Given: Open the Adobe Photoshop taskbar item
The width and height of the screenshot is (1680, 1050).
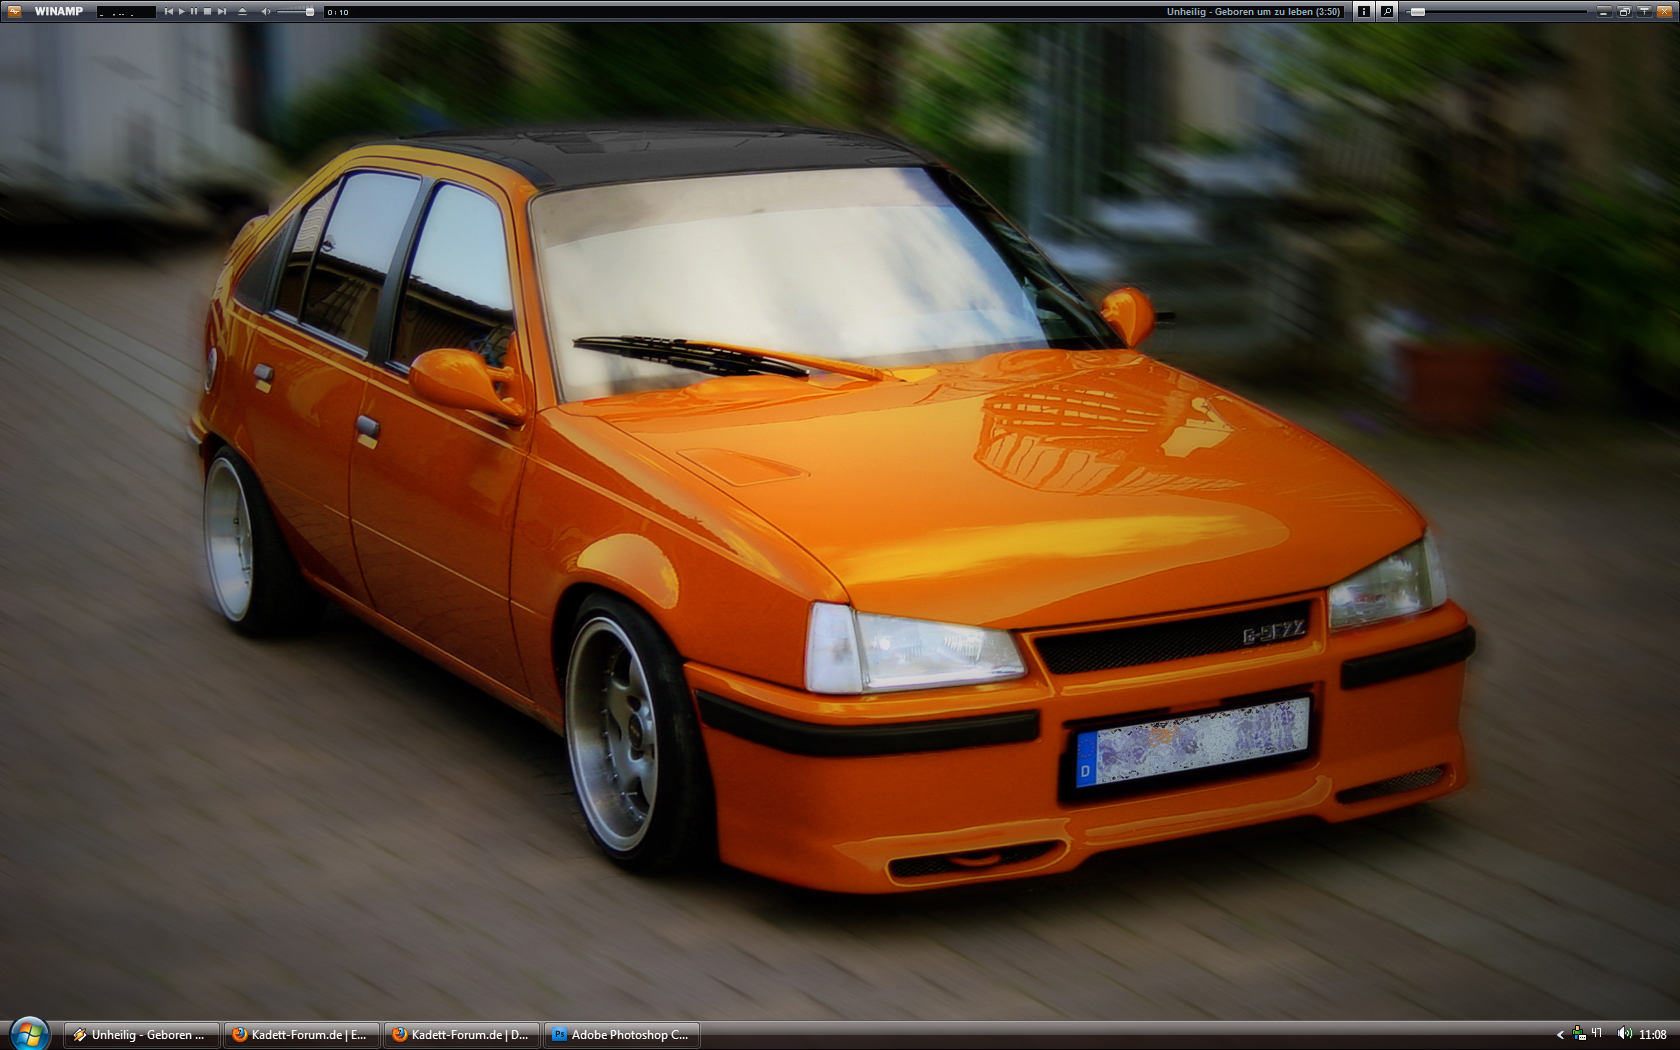Looking at the screenshot, I should coord(620,1035).
